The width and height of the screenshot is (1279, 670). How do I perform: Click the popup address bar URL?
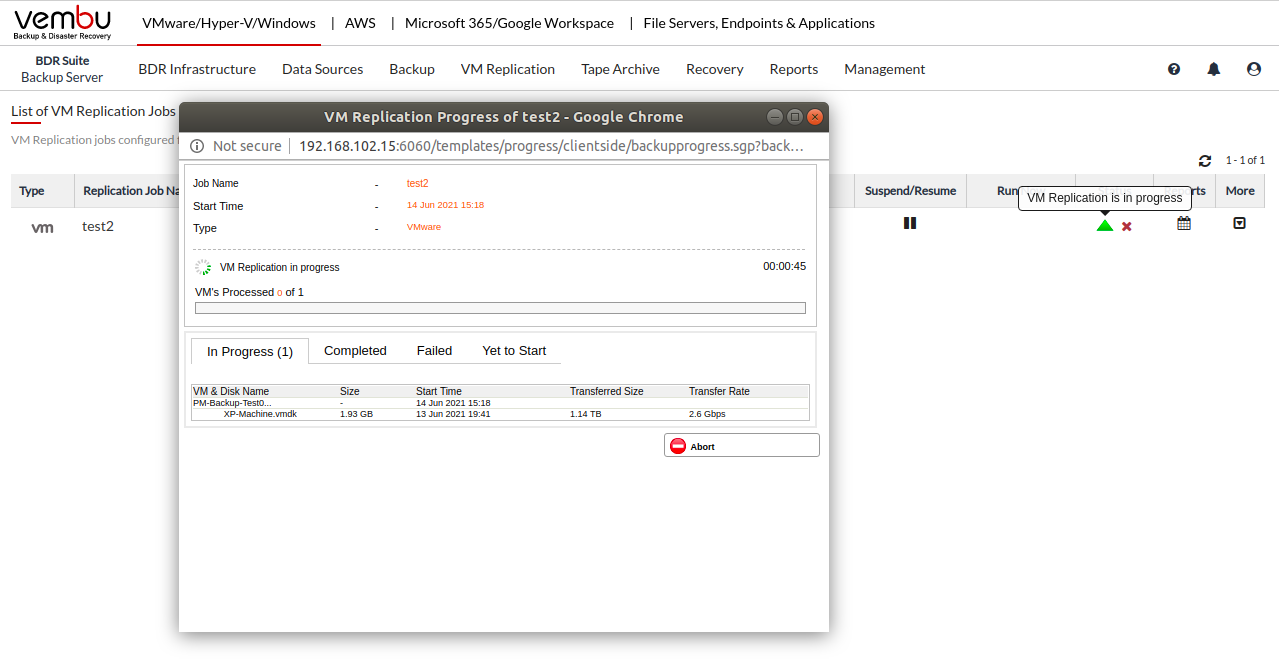coord(551,146)
